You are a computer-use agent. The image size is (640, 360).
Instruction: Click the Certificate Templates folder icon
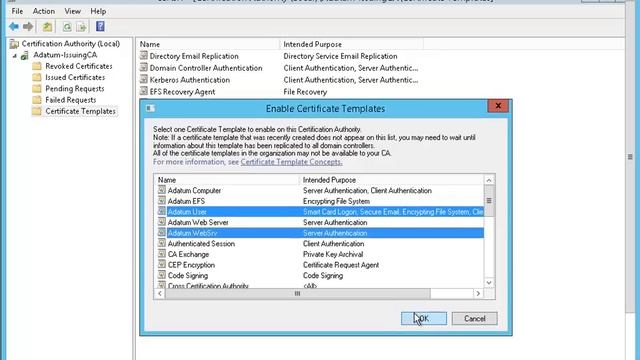click(37, 111)
